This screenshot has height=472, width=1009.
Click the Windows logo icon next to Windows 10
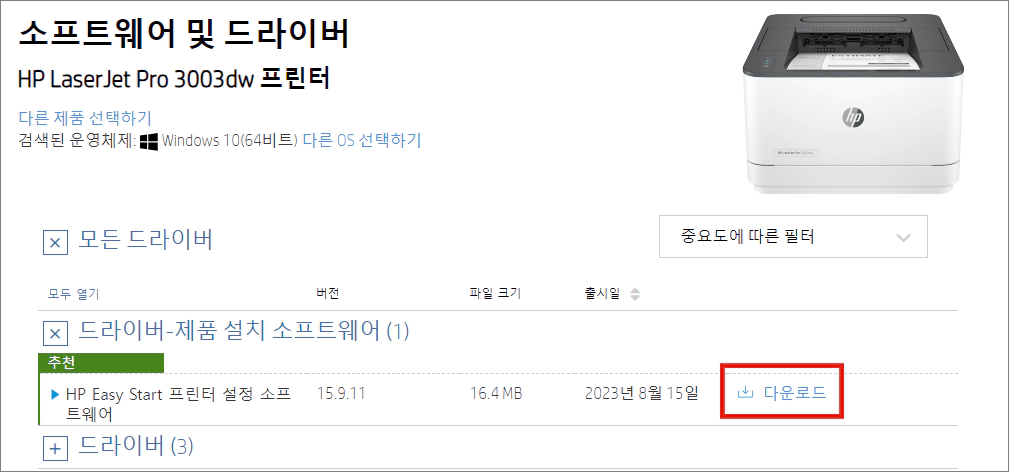click(x=149, y=141)
